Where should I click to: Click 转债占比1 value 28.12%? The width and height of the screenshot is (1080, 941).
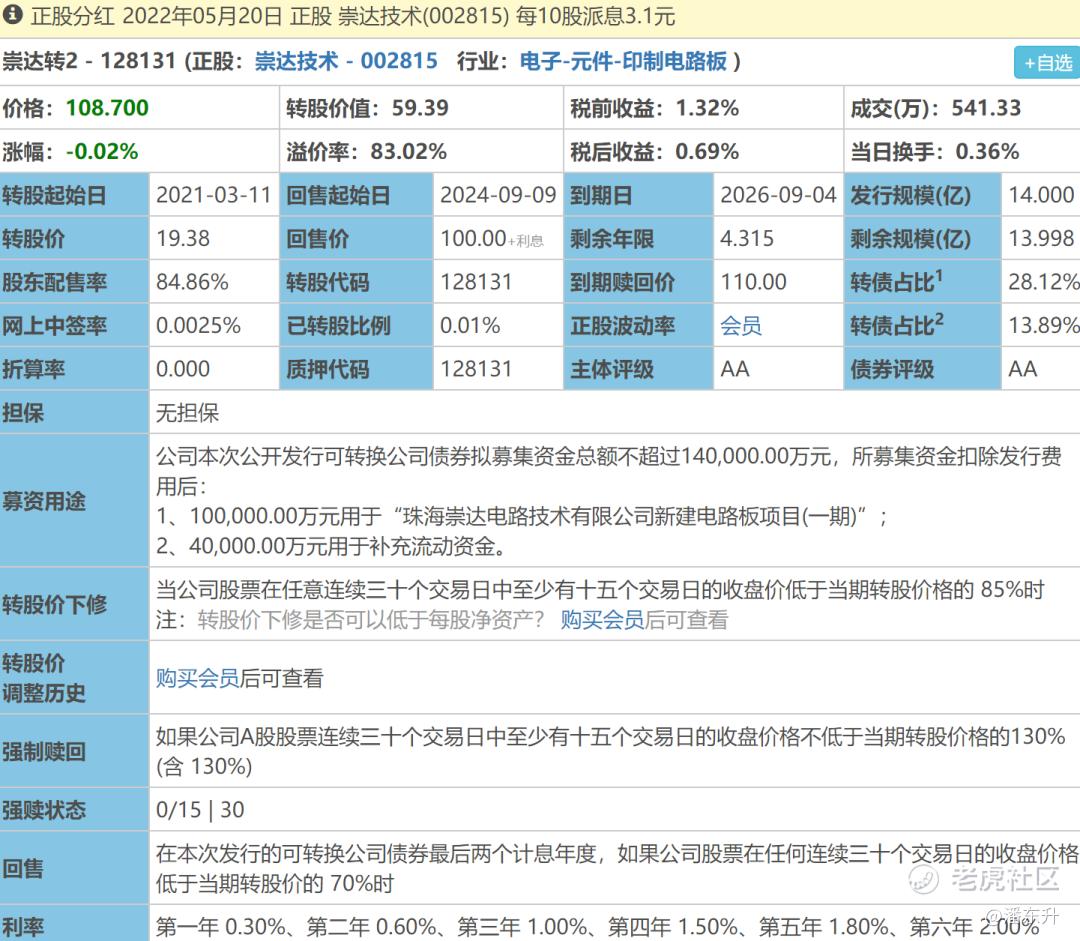[1043, 282]
